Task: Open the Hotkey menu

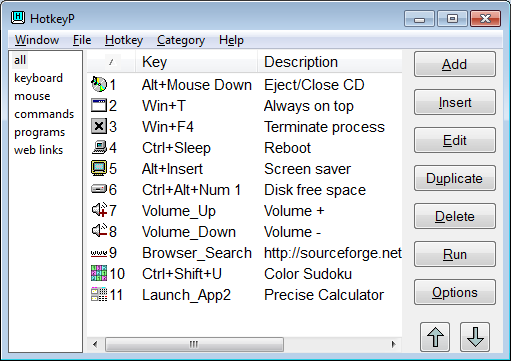Action: click(124, 40)
